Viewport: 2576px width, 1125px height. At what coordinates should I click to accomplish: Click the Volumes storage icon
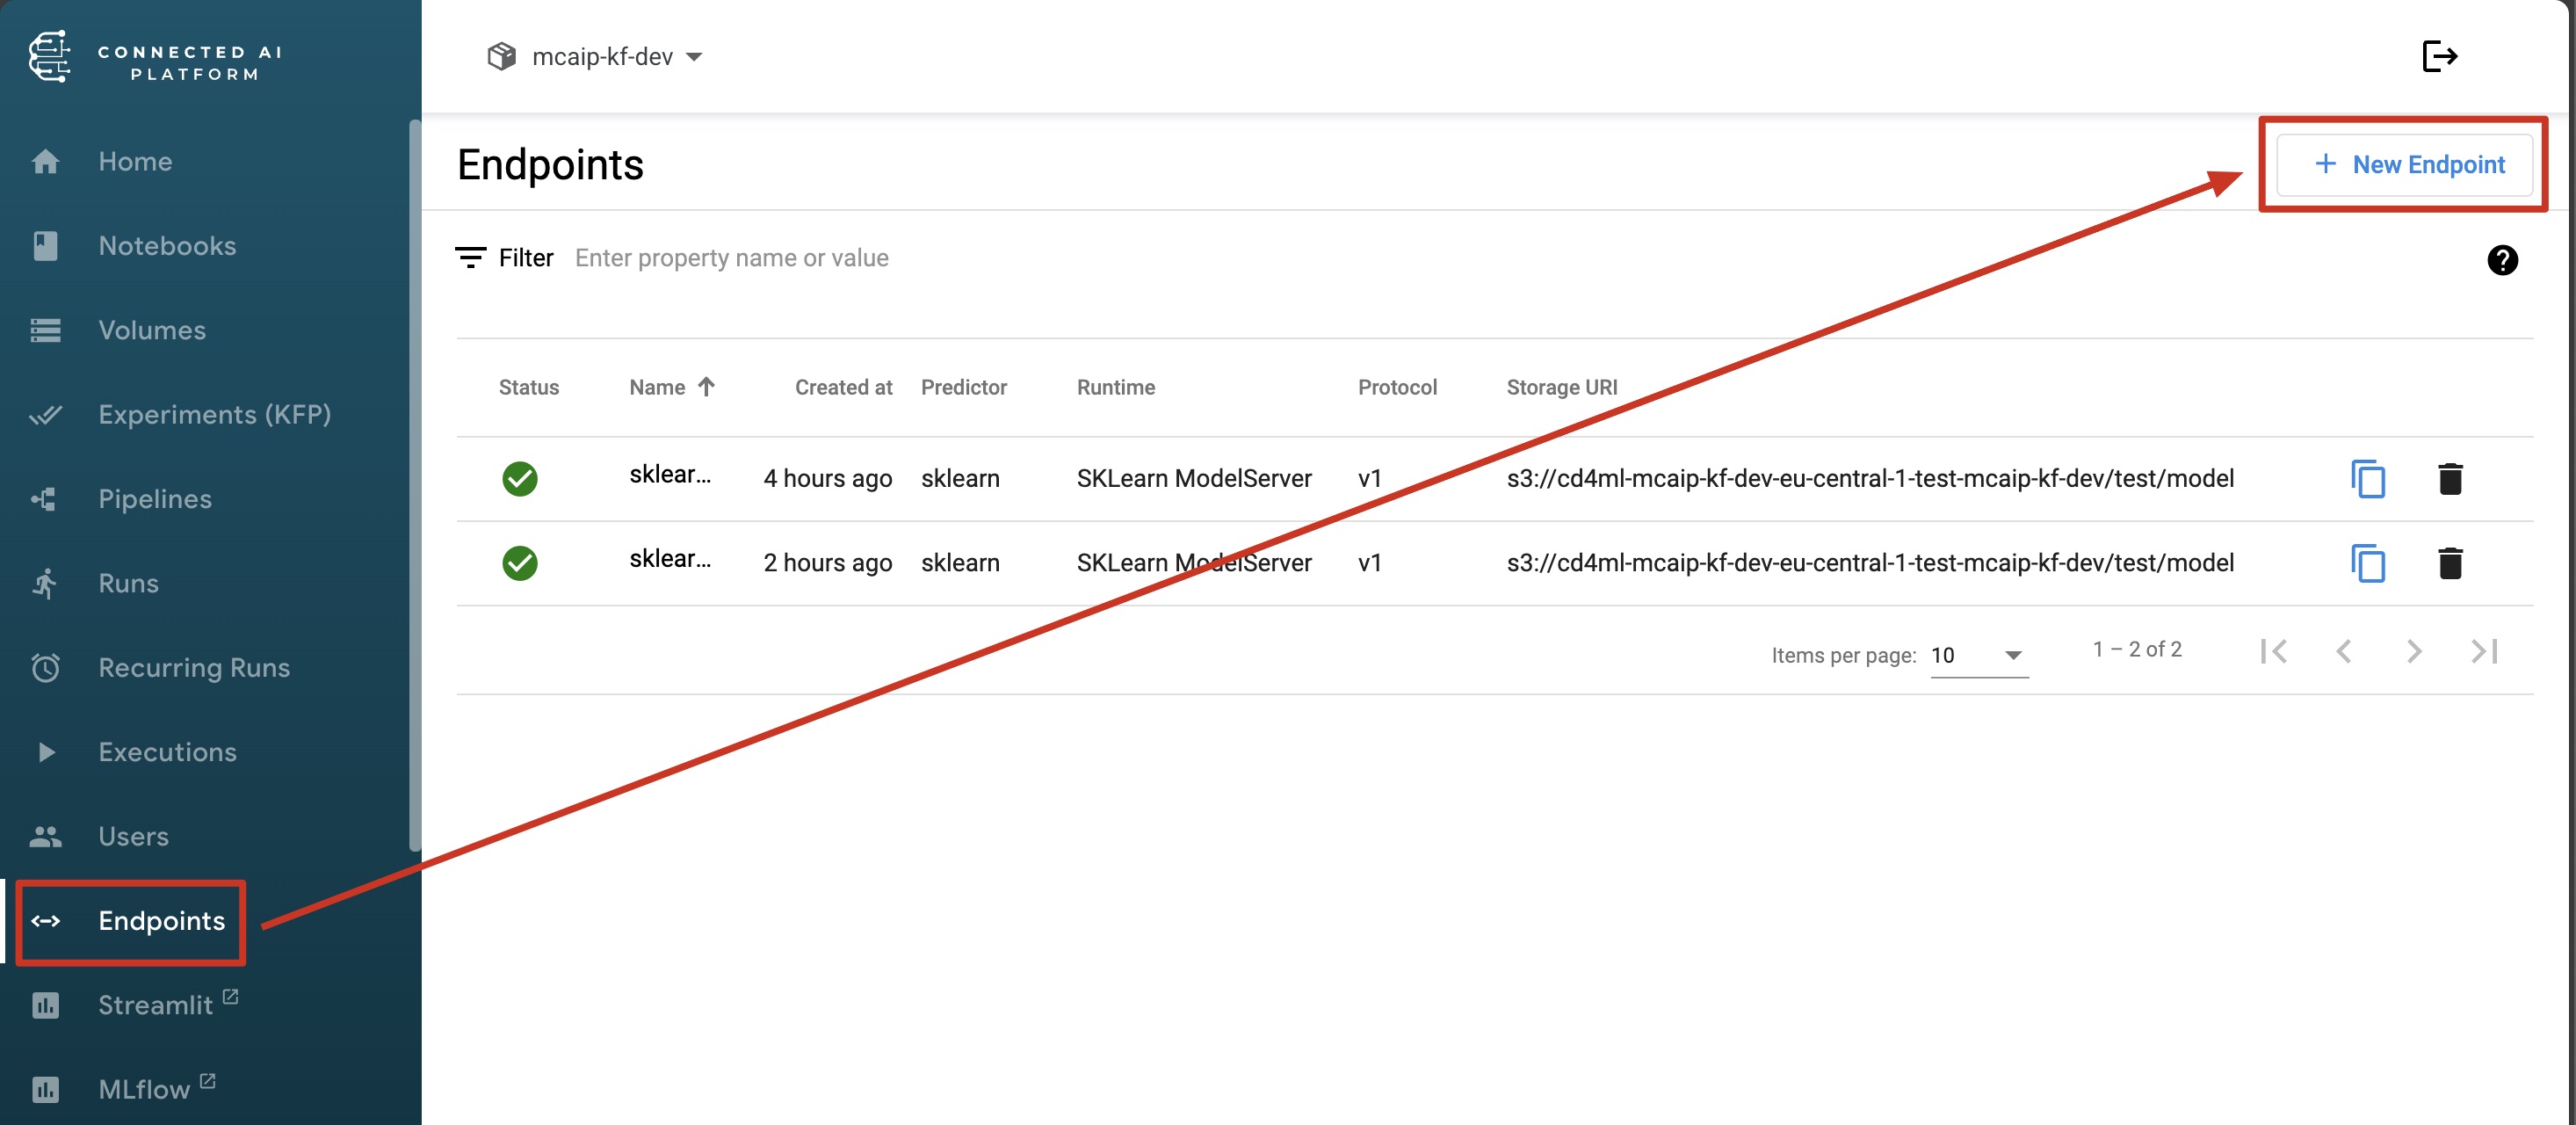pyautogui.click(x=45, y=330)
